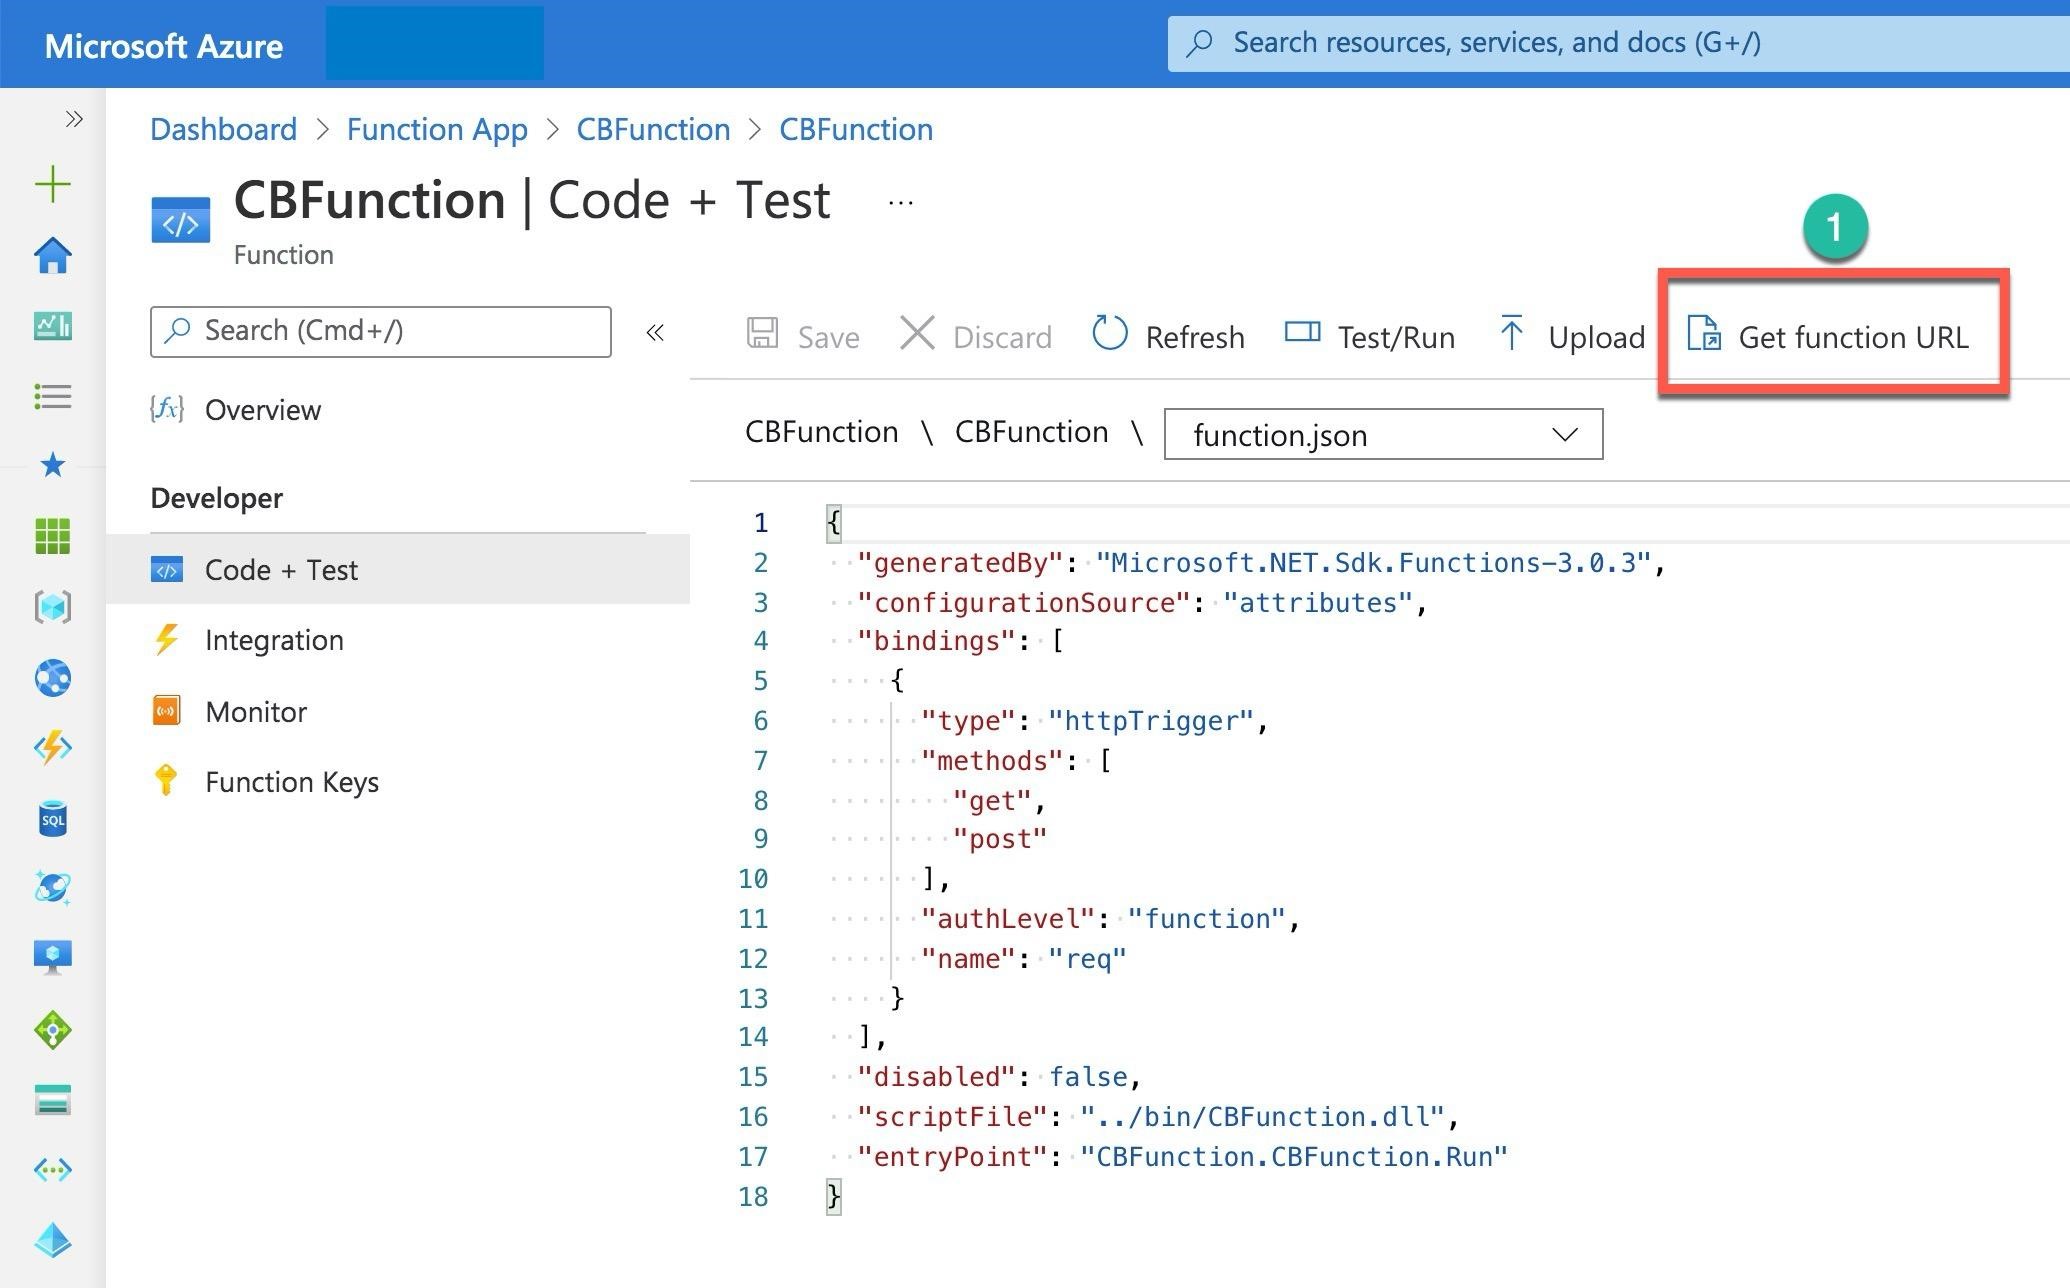
Task: Collapse the function menu with double chevron
Action: [655, 333]
